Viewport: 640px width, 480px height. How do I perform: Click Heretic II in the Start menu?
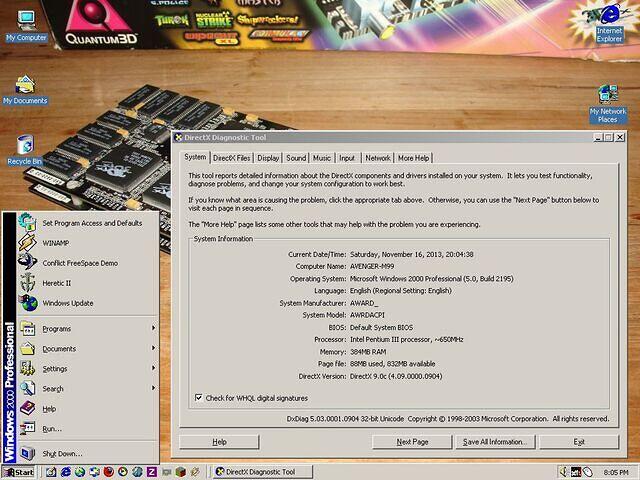59,283
